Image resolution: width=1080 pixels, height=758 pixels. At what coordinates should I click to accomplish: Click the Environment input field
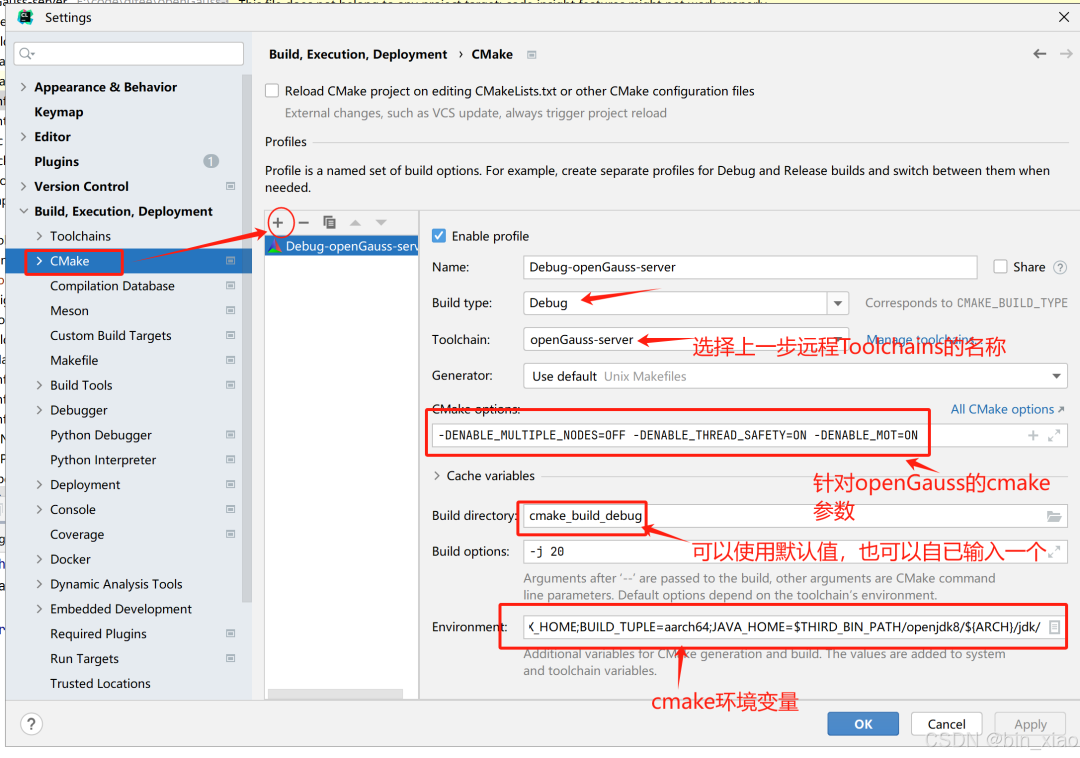coord(795,627)
